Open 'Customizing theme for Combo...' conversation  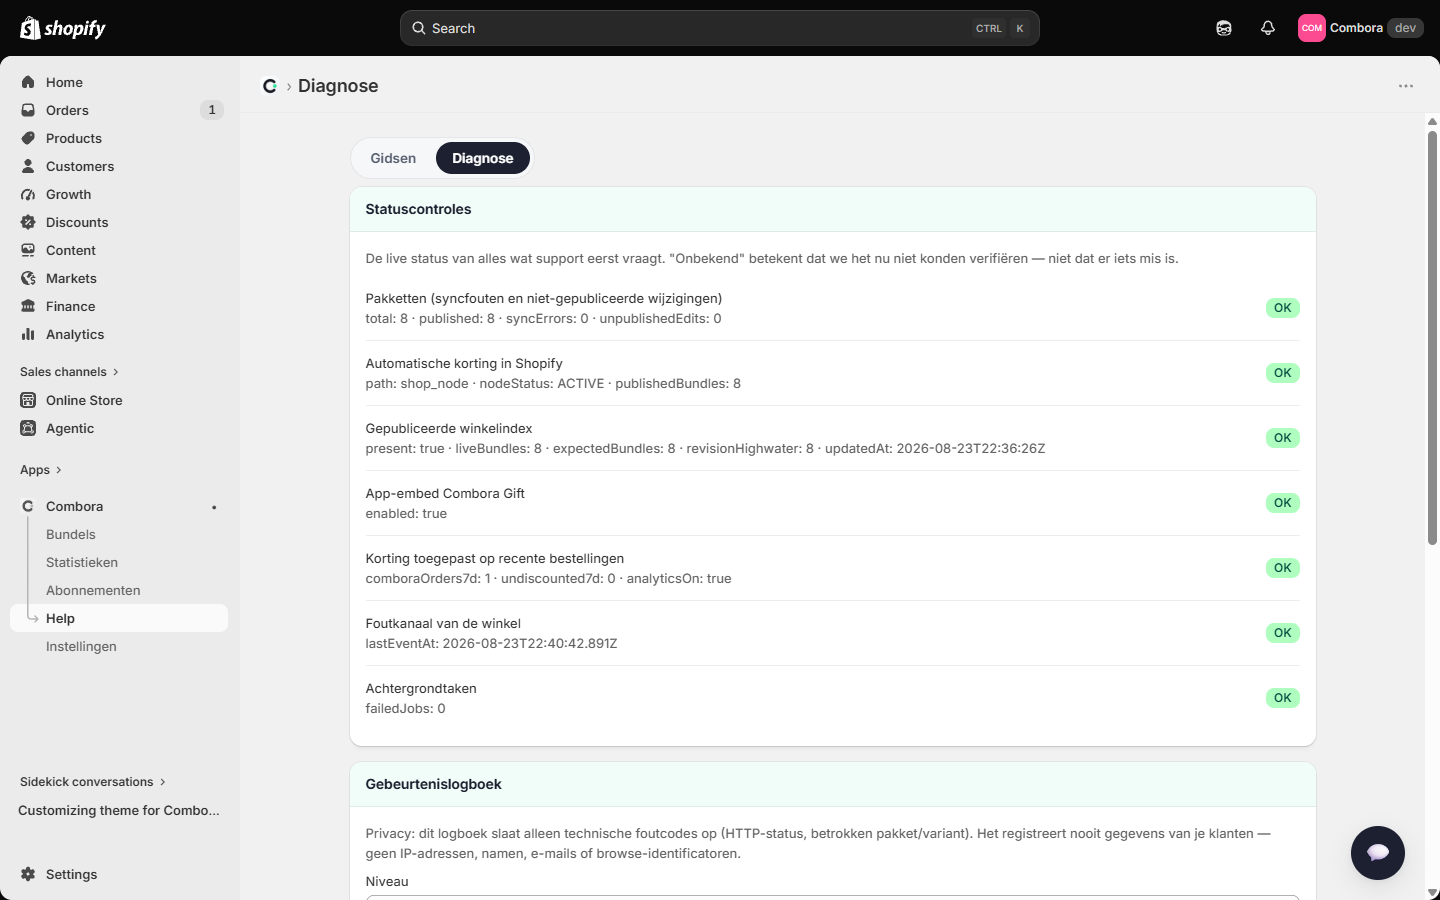pyautogui.click(x=119, y=810)
